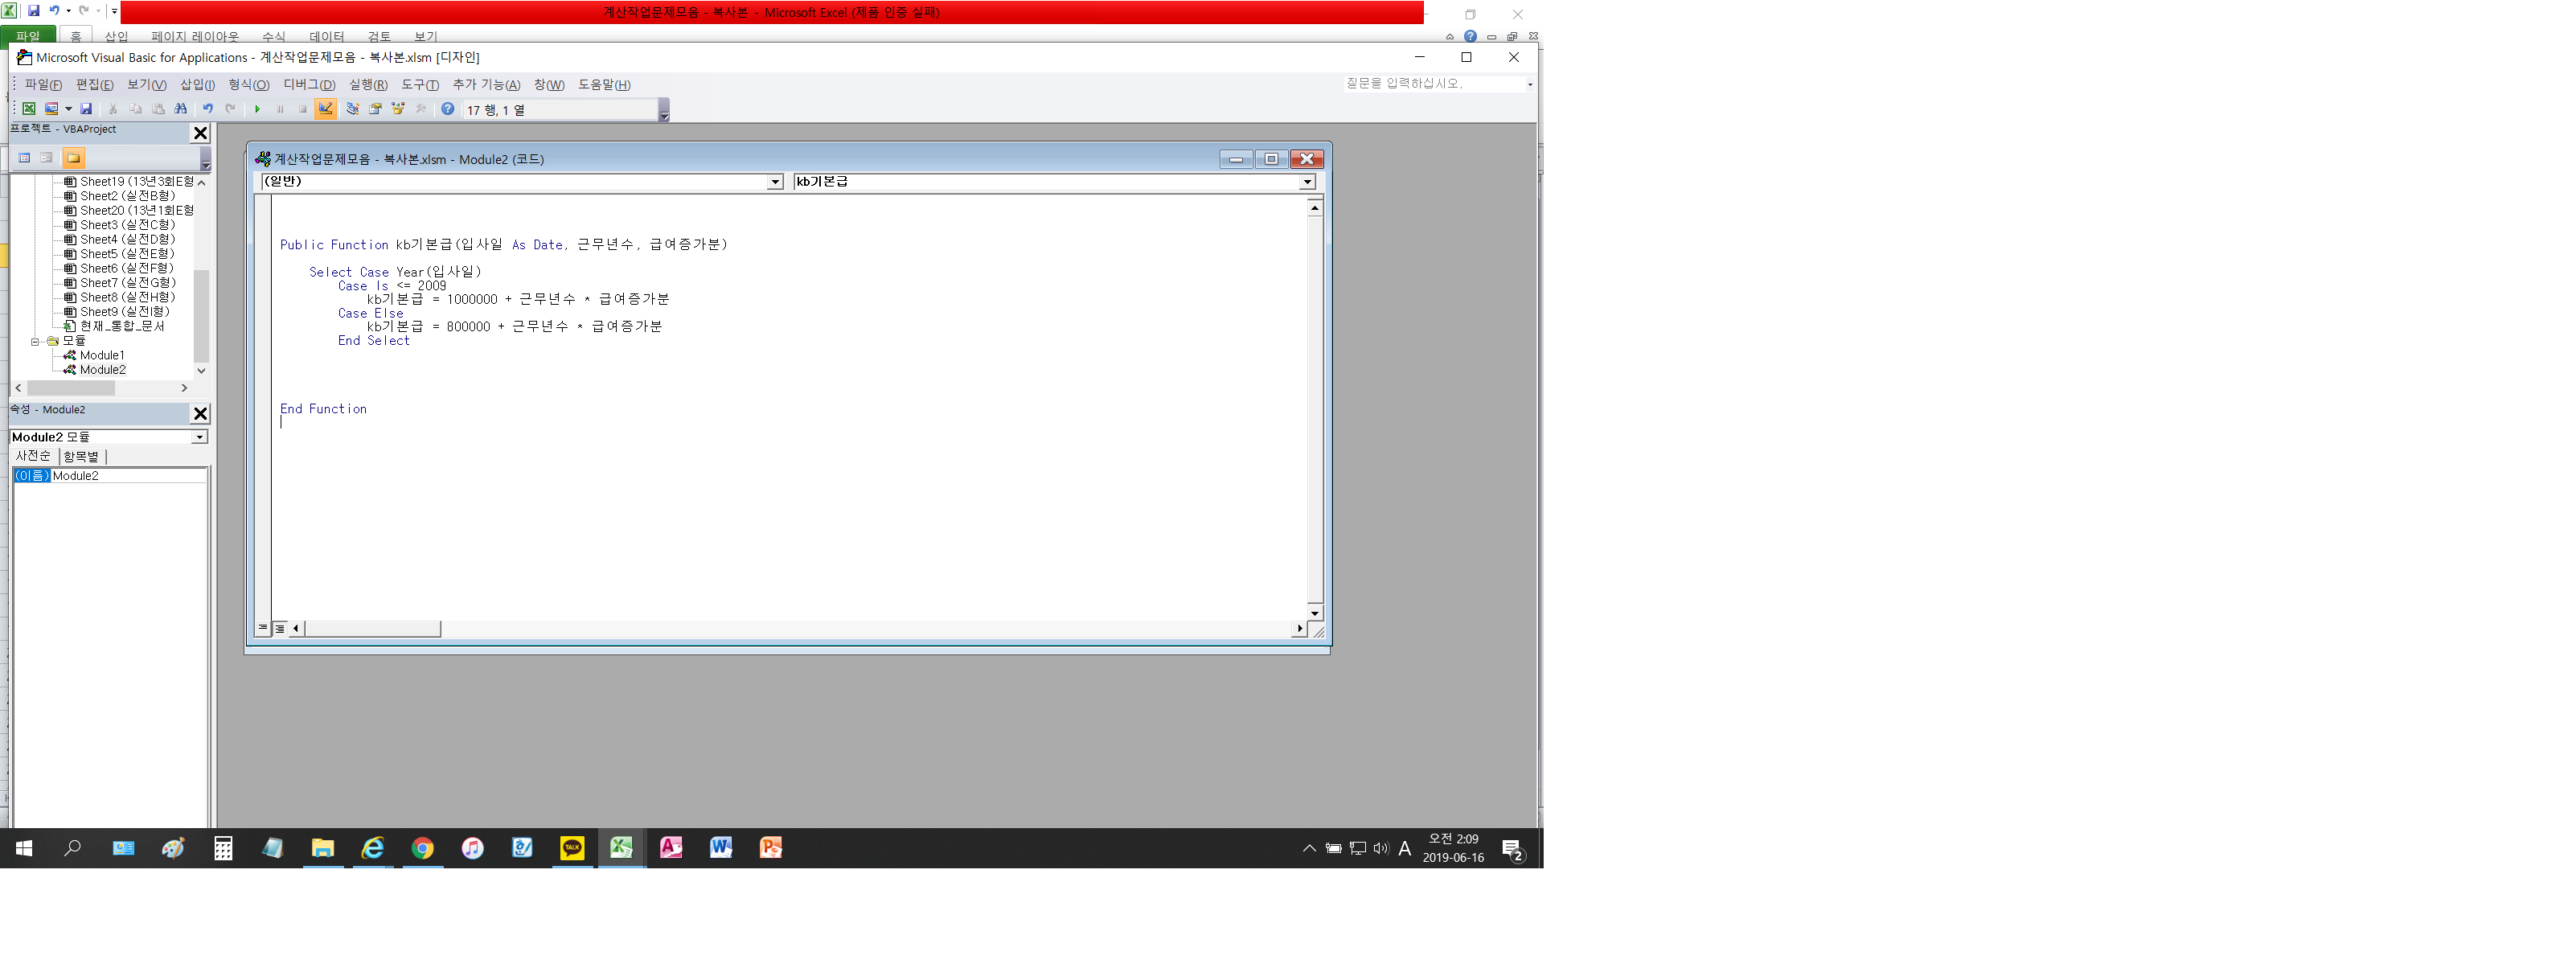Viewport: 2576px width, 968px height.
Task: Select Module1 in the project tree
Action: [x=102, y=355]
